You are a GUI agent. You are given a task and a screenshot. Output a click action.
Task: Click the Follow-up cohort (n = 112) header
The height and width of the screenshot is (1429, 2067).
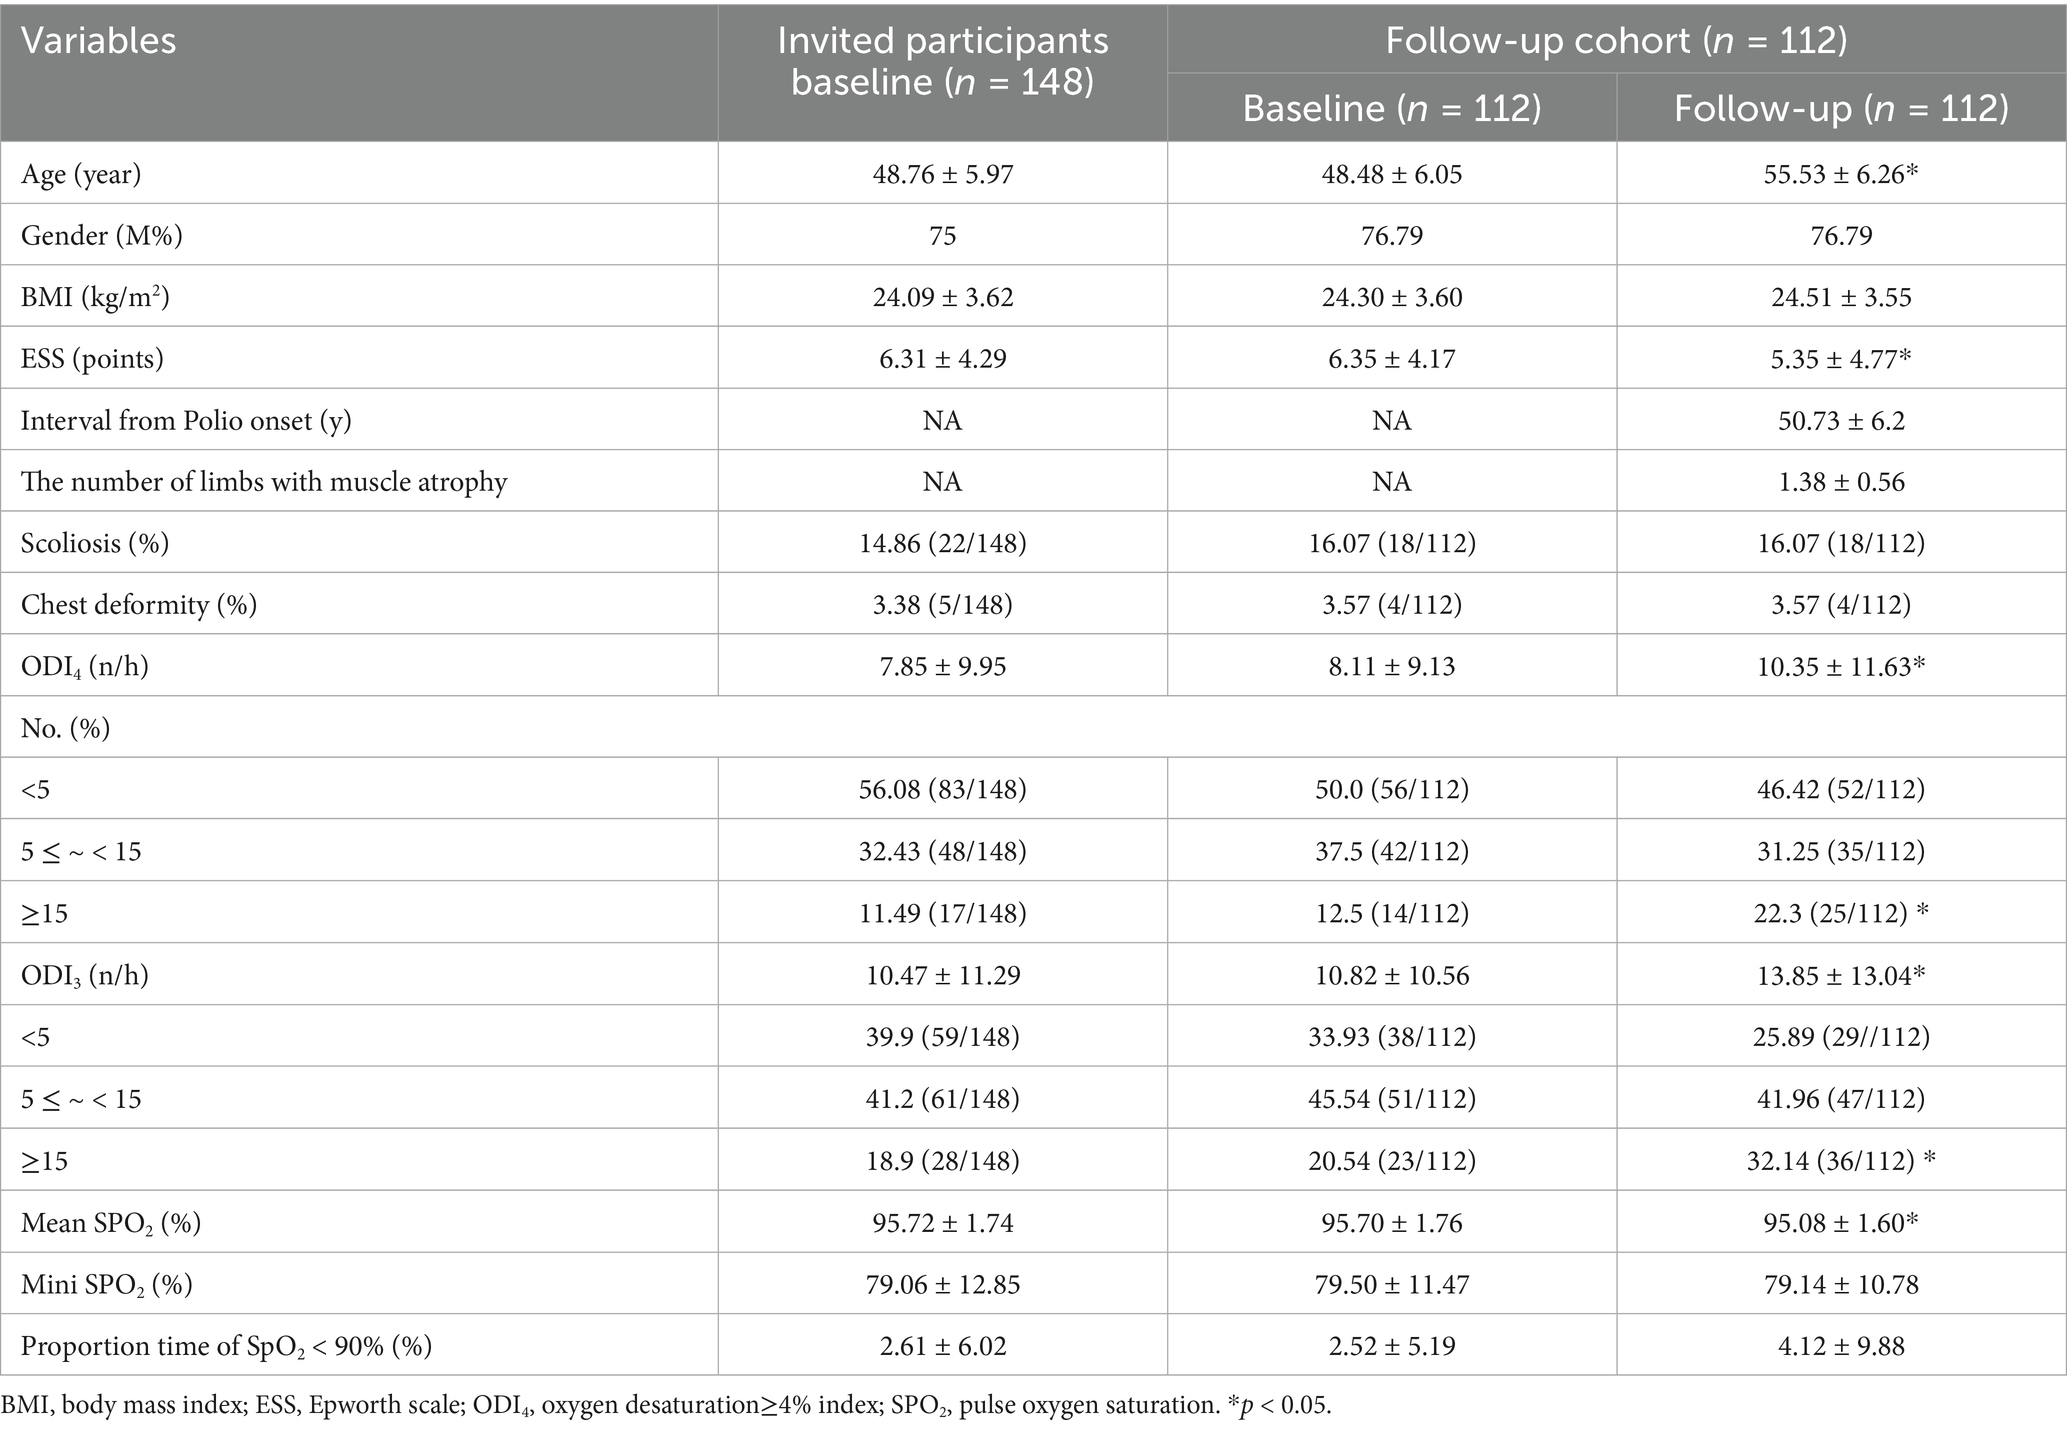(1615, 40)
